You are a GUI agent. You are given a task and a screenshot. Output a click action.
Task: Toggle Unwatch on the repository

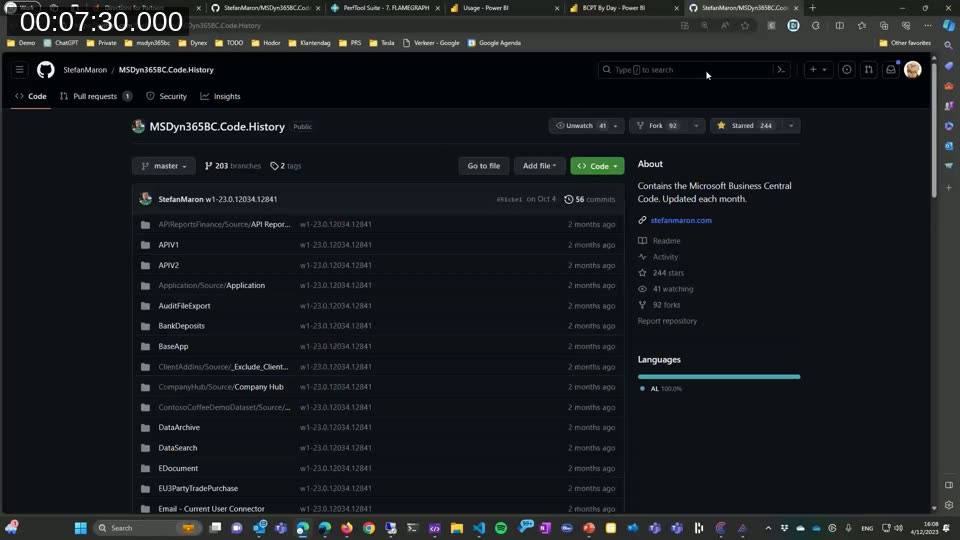(x=580, y=126)
